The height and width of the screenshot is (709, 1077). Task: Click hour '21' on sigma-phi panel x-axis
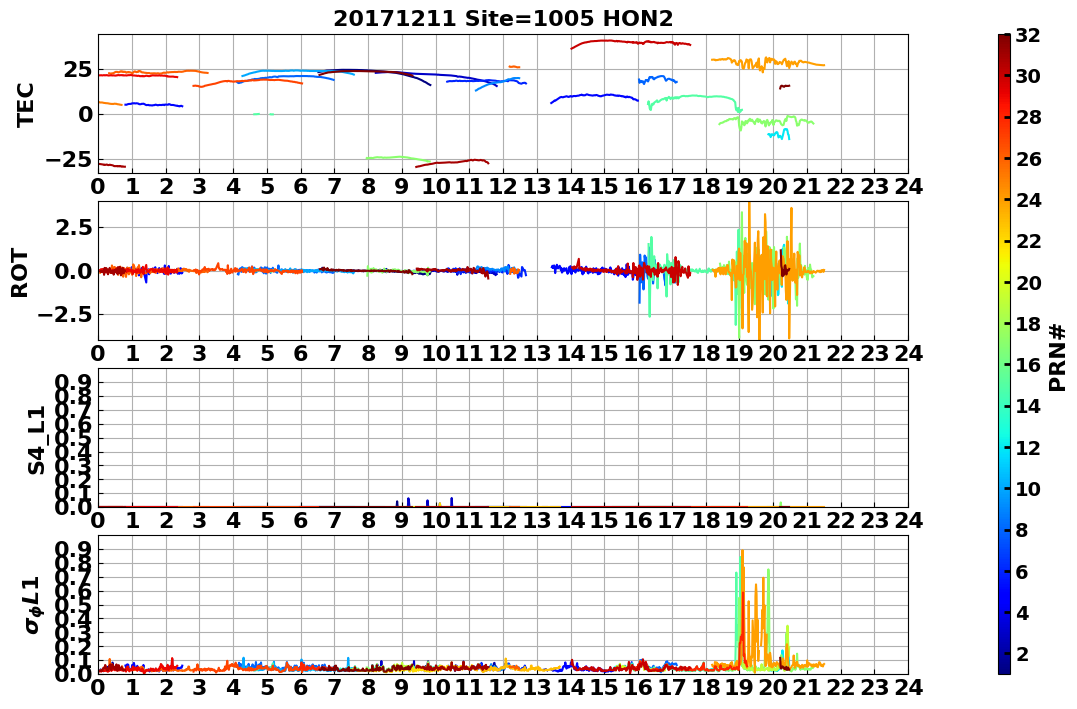coord(807,687)
